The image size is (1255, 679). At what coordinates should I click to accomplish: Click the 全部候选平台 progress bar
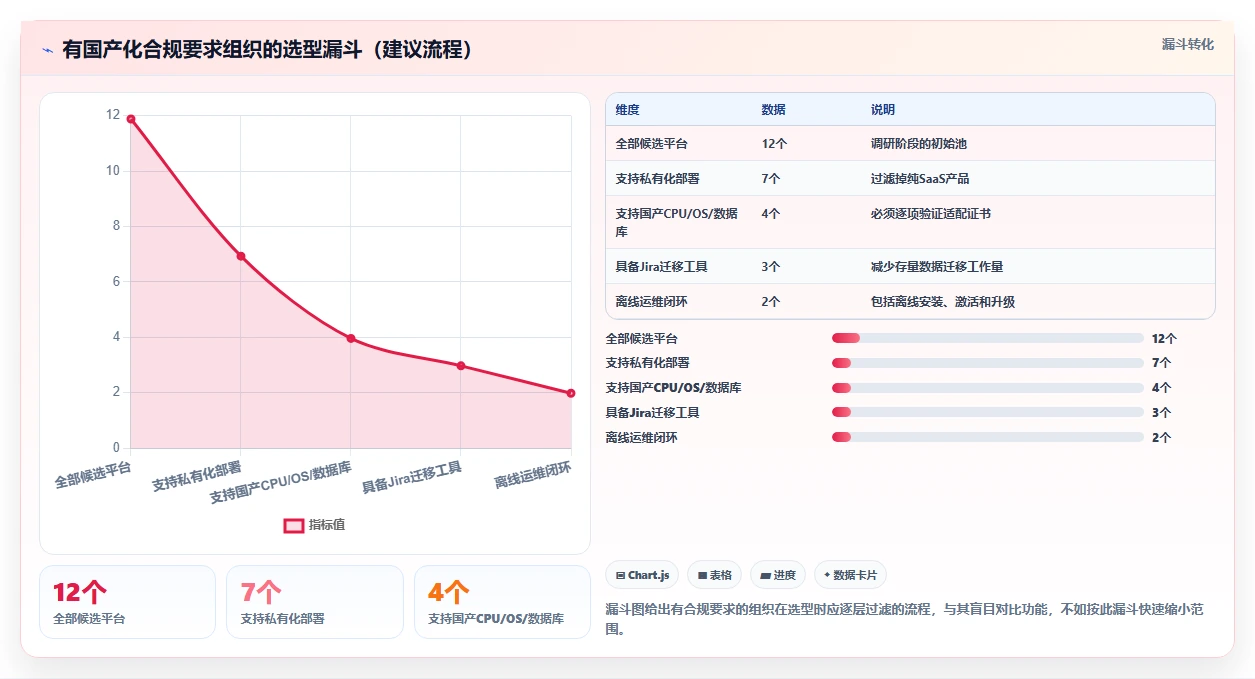pyautogui.click(x=987, y=339)
